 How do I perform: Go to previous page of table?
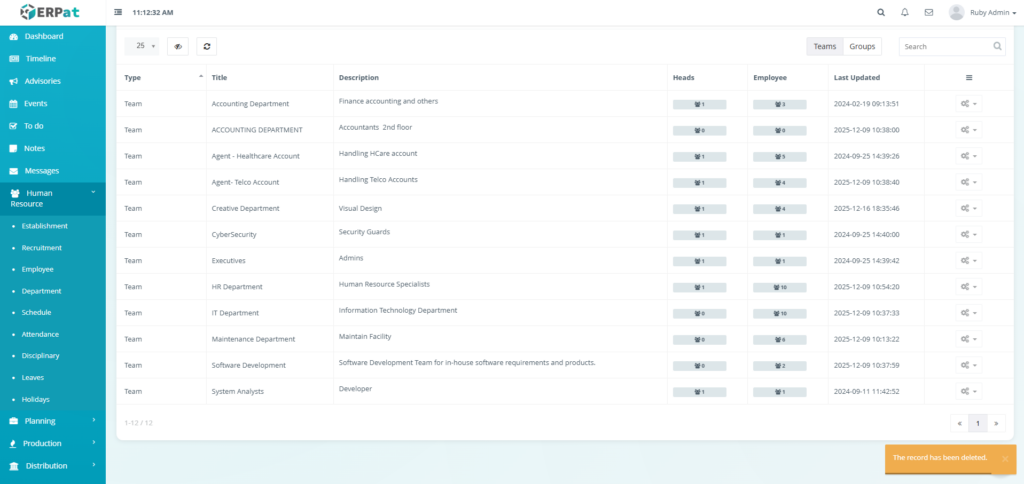tap(959, 423)
